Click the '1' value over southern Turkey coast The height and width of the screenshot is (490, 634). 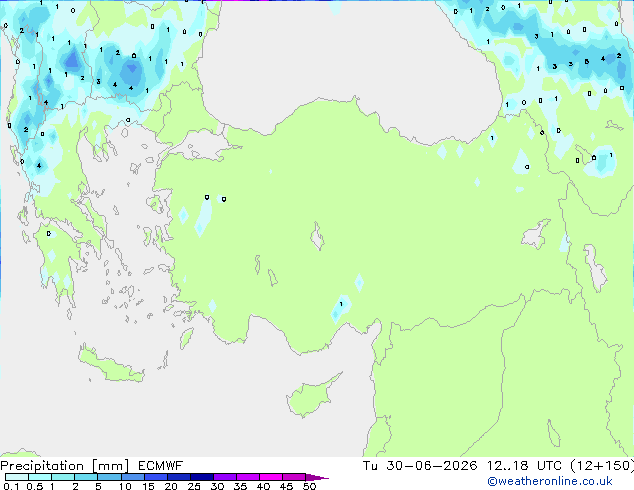341,304
